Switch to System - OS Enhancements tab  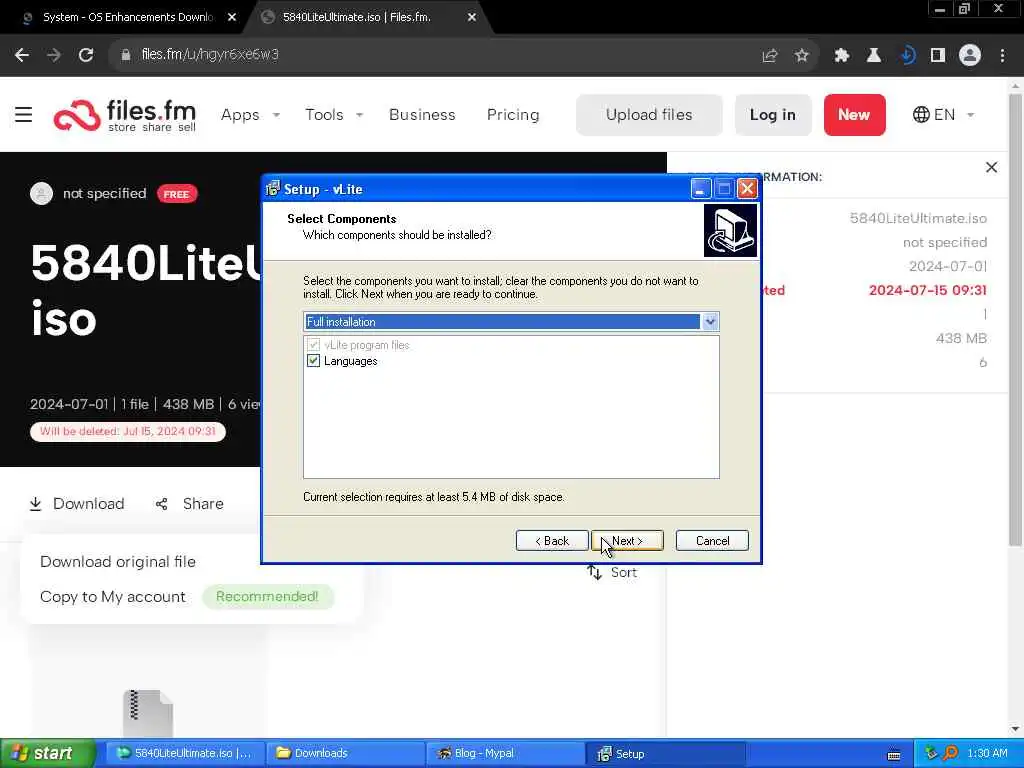tap(128, 18)
